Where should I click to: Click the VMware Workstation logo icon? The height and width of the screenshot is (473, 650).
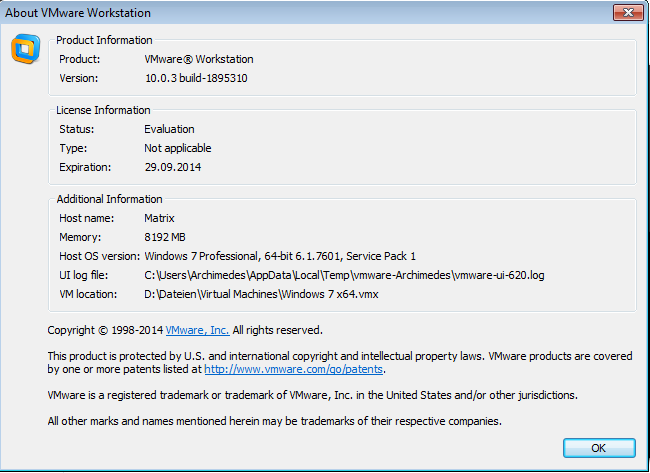[25, 49]
